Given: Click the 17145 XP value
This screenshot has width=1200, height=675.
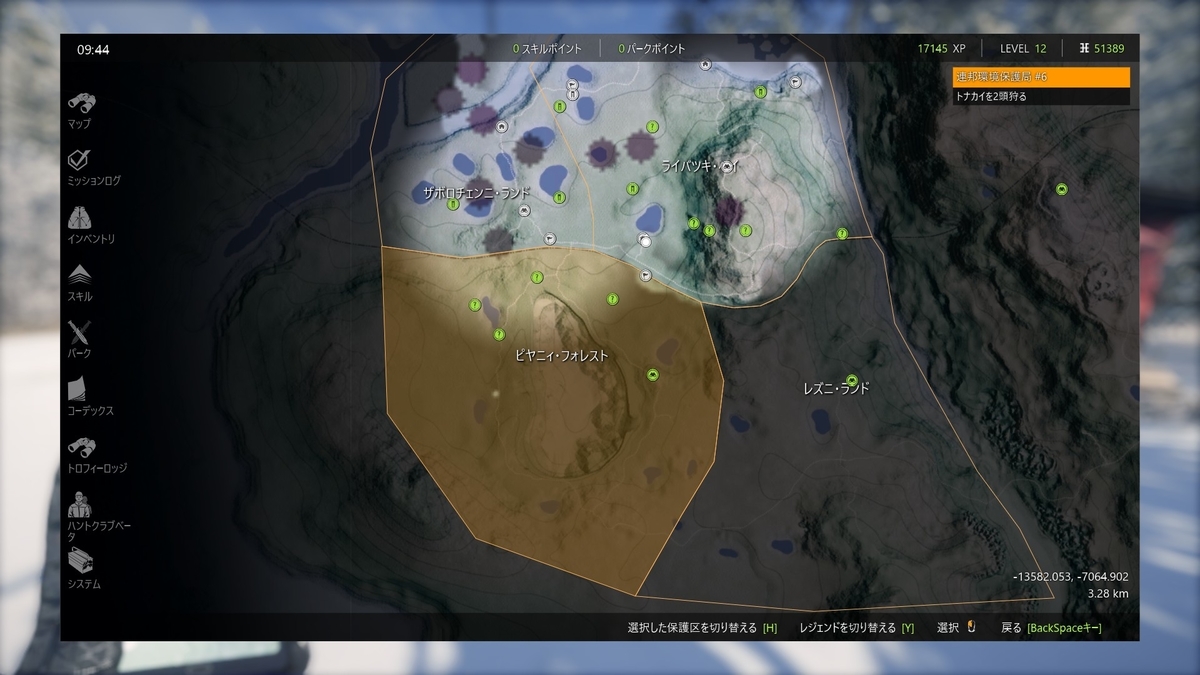Looking at the screenshot, I should (942, 48).
